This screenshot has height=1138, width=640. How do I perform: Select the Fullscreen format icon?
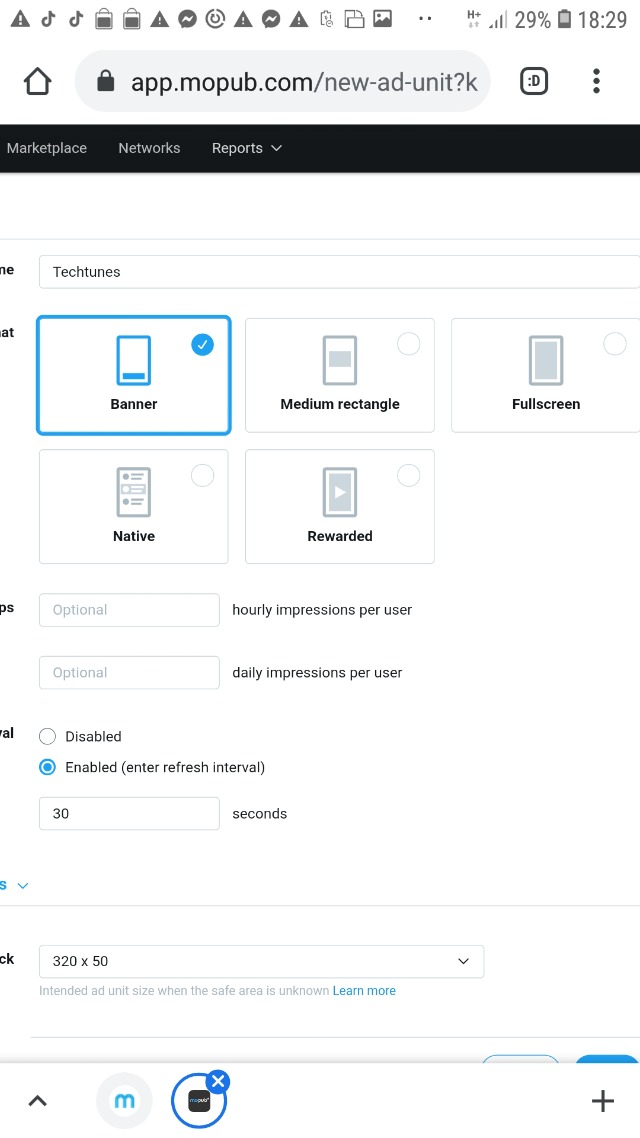(x=546, y=360)
